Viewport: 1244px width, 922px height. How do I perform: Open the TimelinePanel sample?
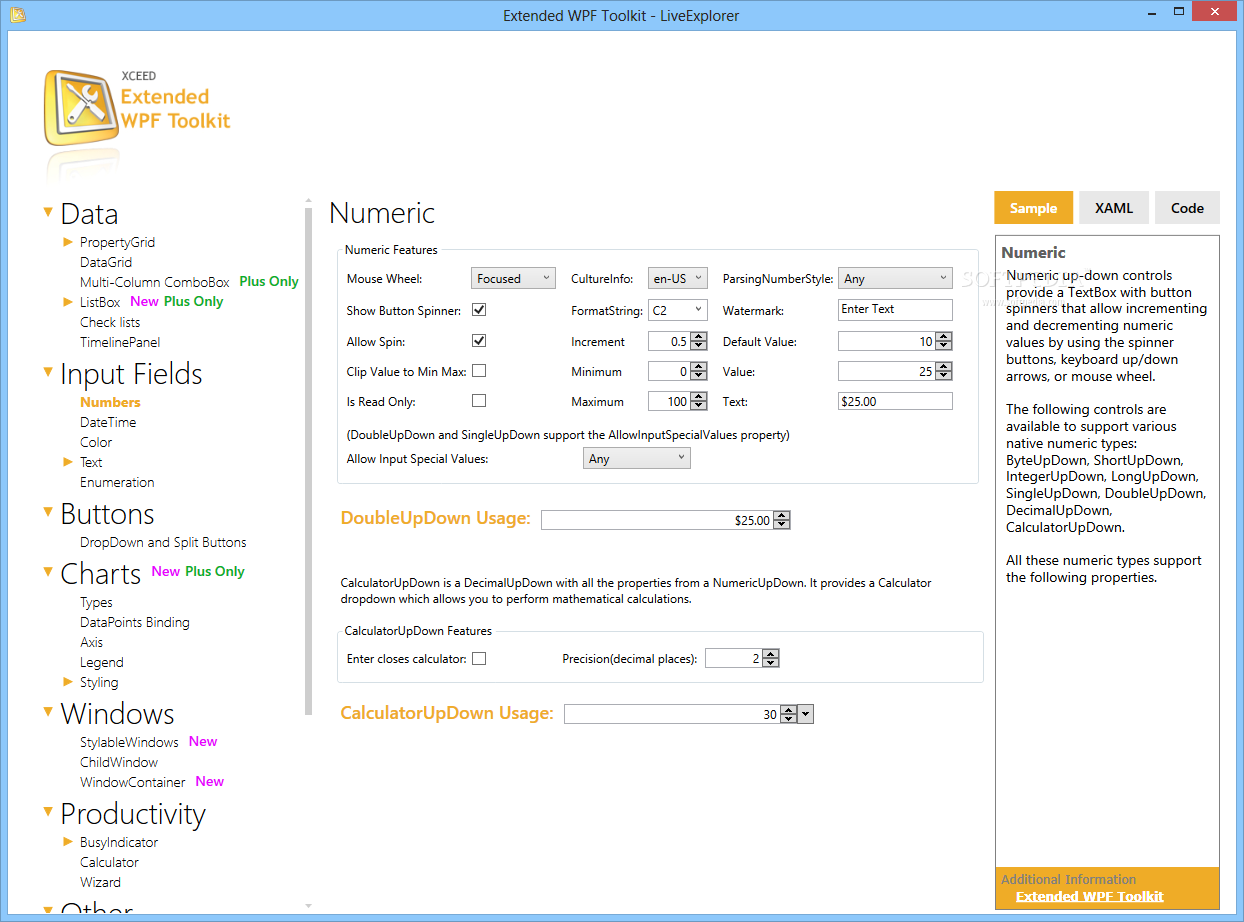pyautogui.click(x=120, y=342)
